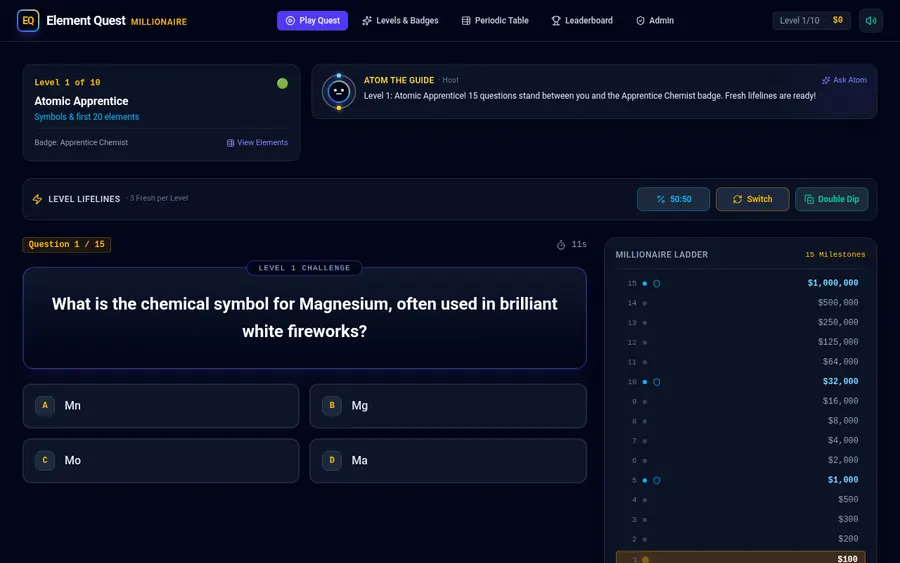Click the timer stopwatch icon
The image size is (900, 563).
pyautogui.click(x=561, y=245)
